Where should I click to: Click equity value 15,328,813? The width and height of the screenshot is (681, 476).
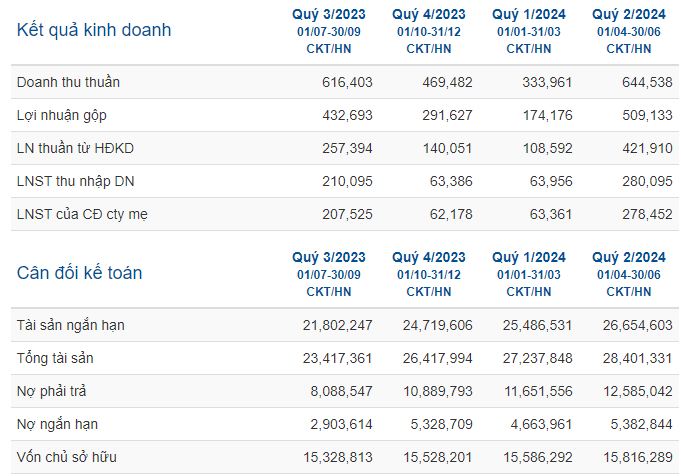pos(338,458)
